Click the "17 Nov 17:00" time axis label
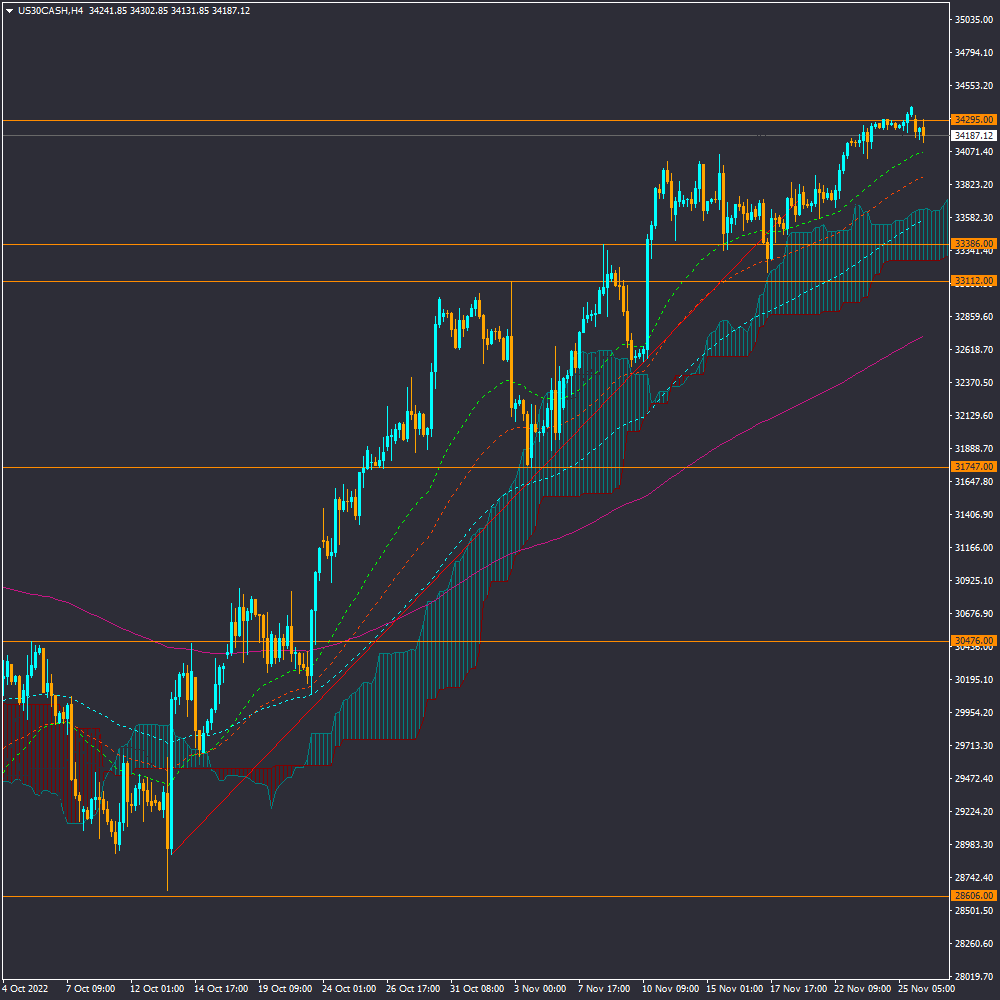The image size is (1000, 1000). [x=796, y=988]
